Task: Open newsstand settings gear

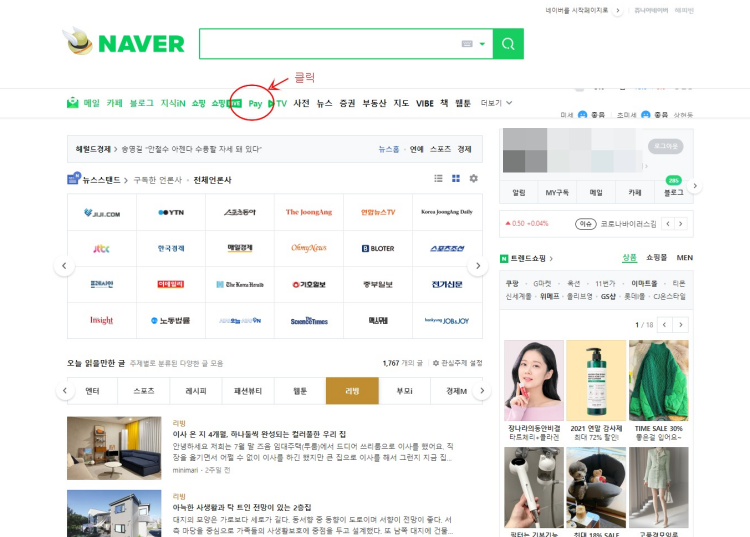Action: pyautogui.click(x=474, y=178)
